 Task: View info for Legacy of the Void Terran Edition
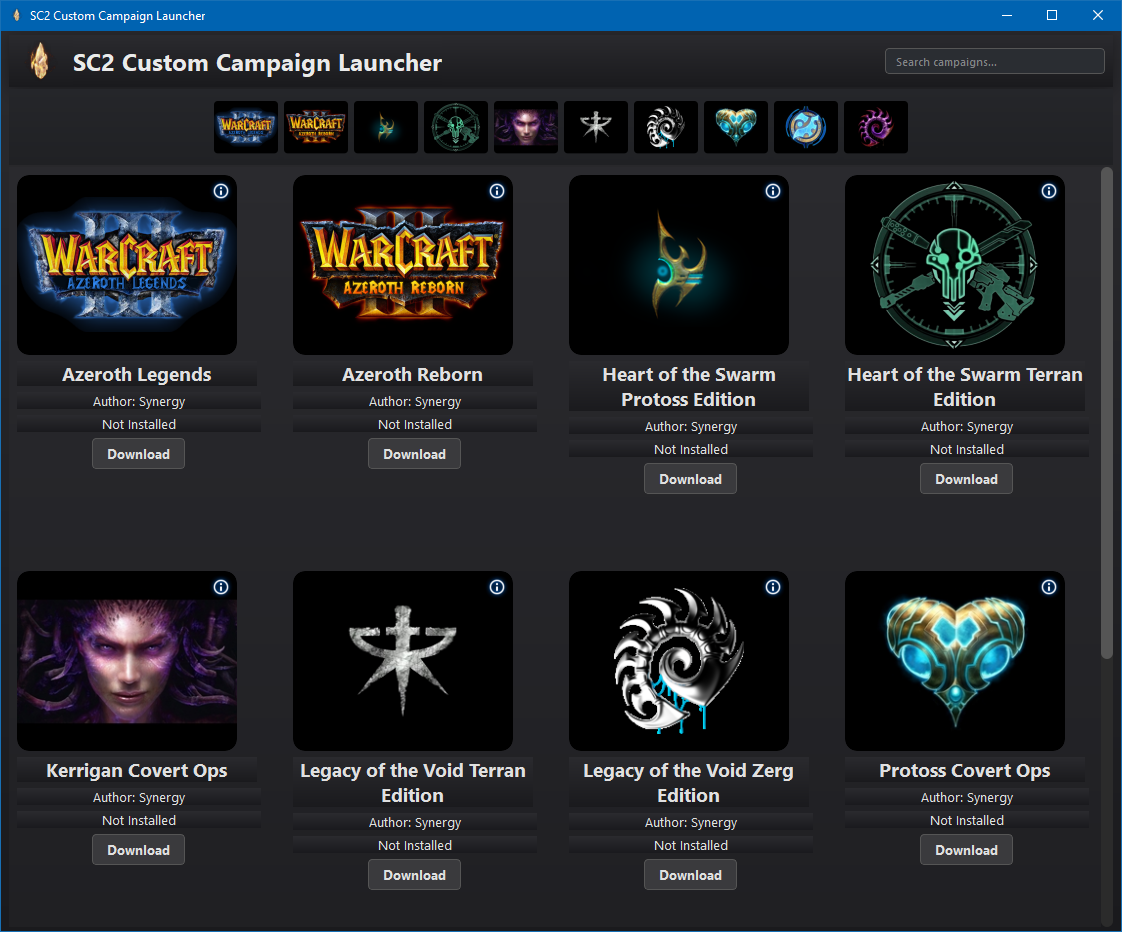[497, 587]
